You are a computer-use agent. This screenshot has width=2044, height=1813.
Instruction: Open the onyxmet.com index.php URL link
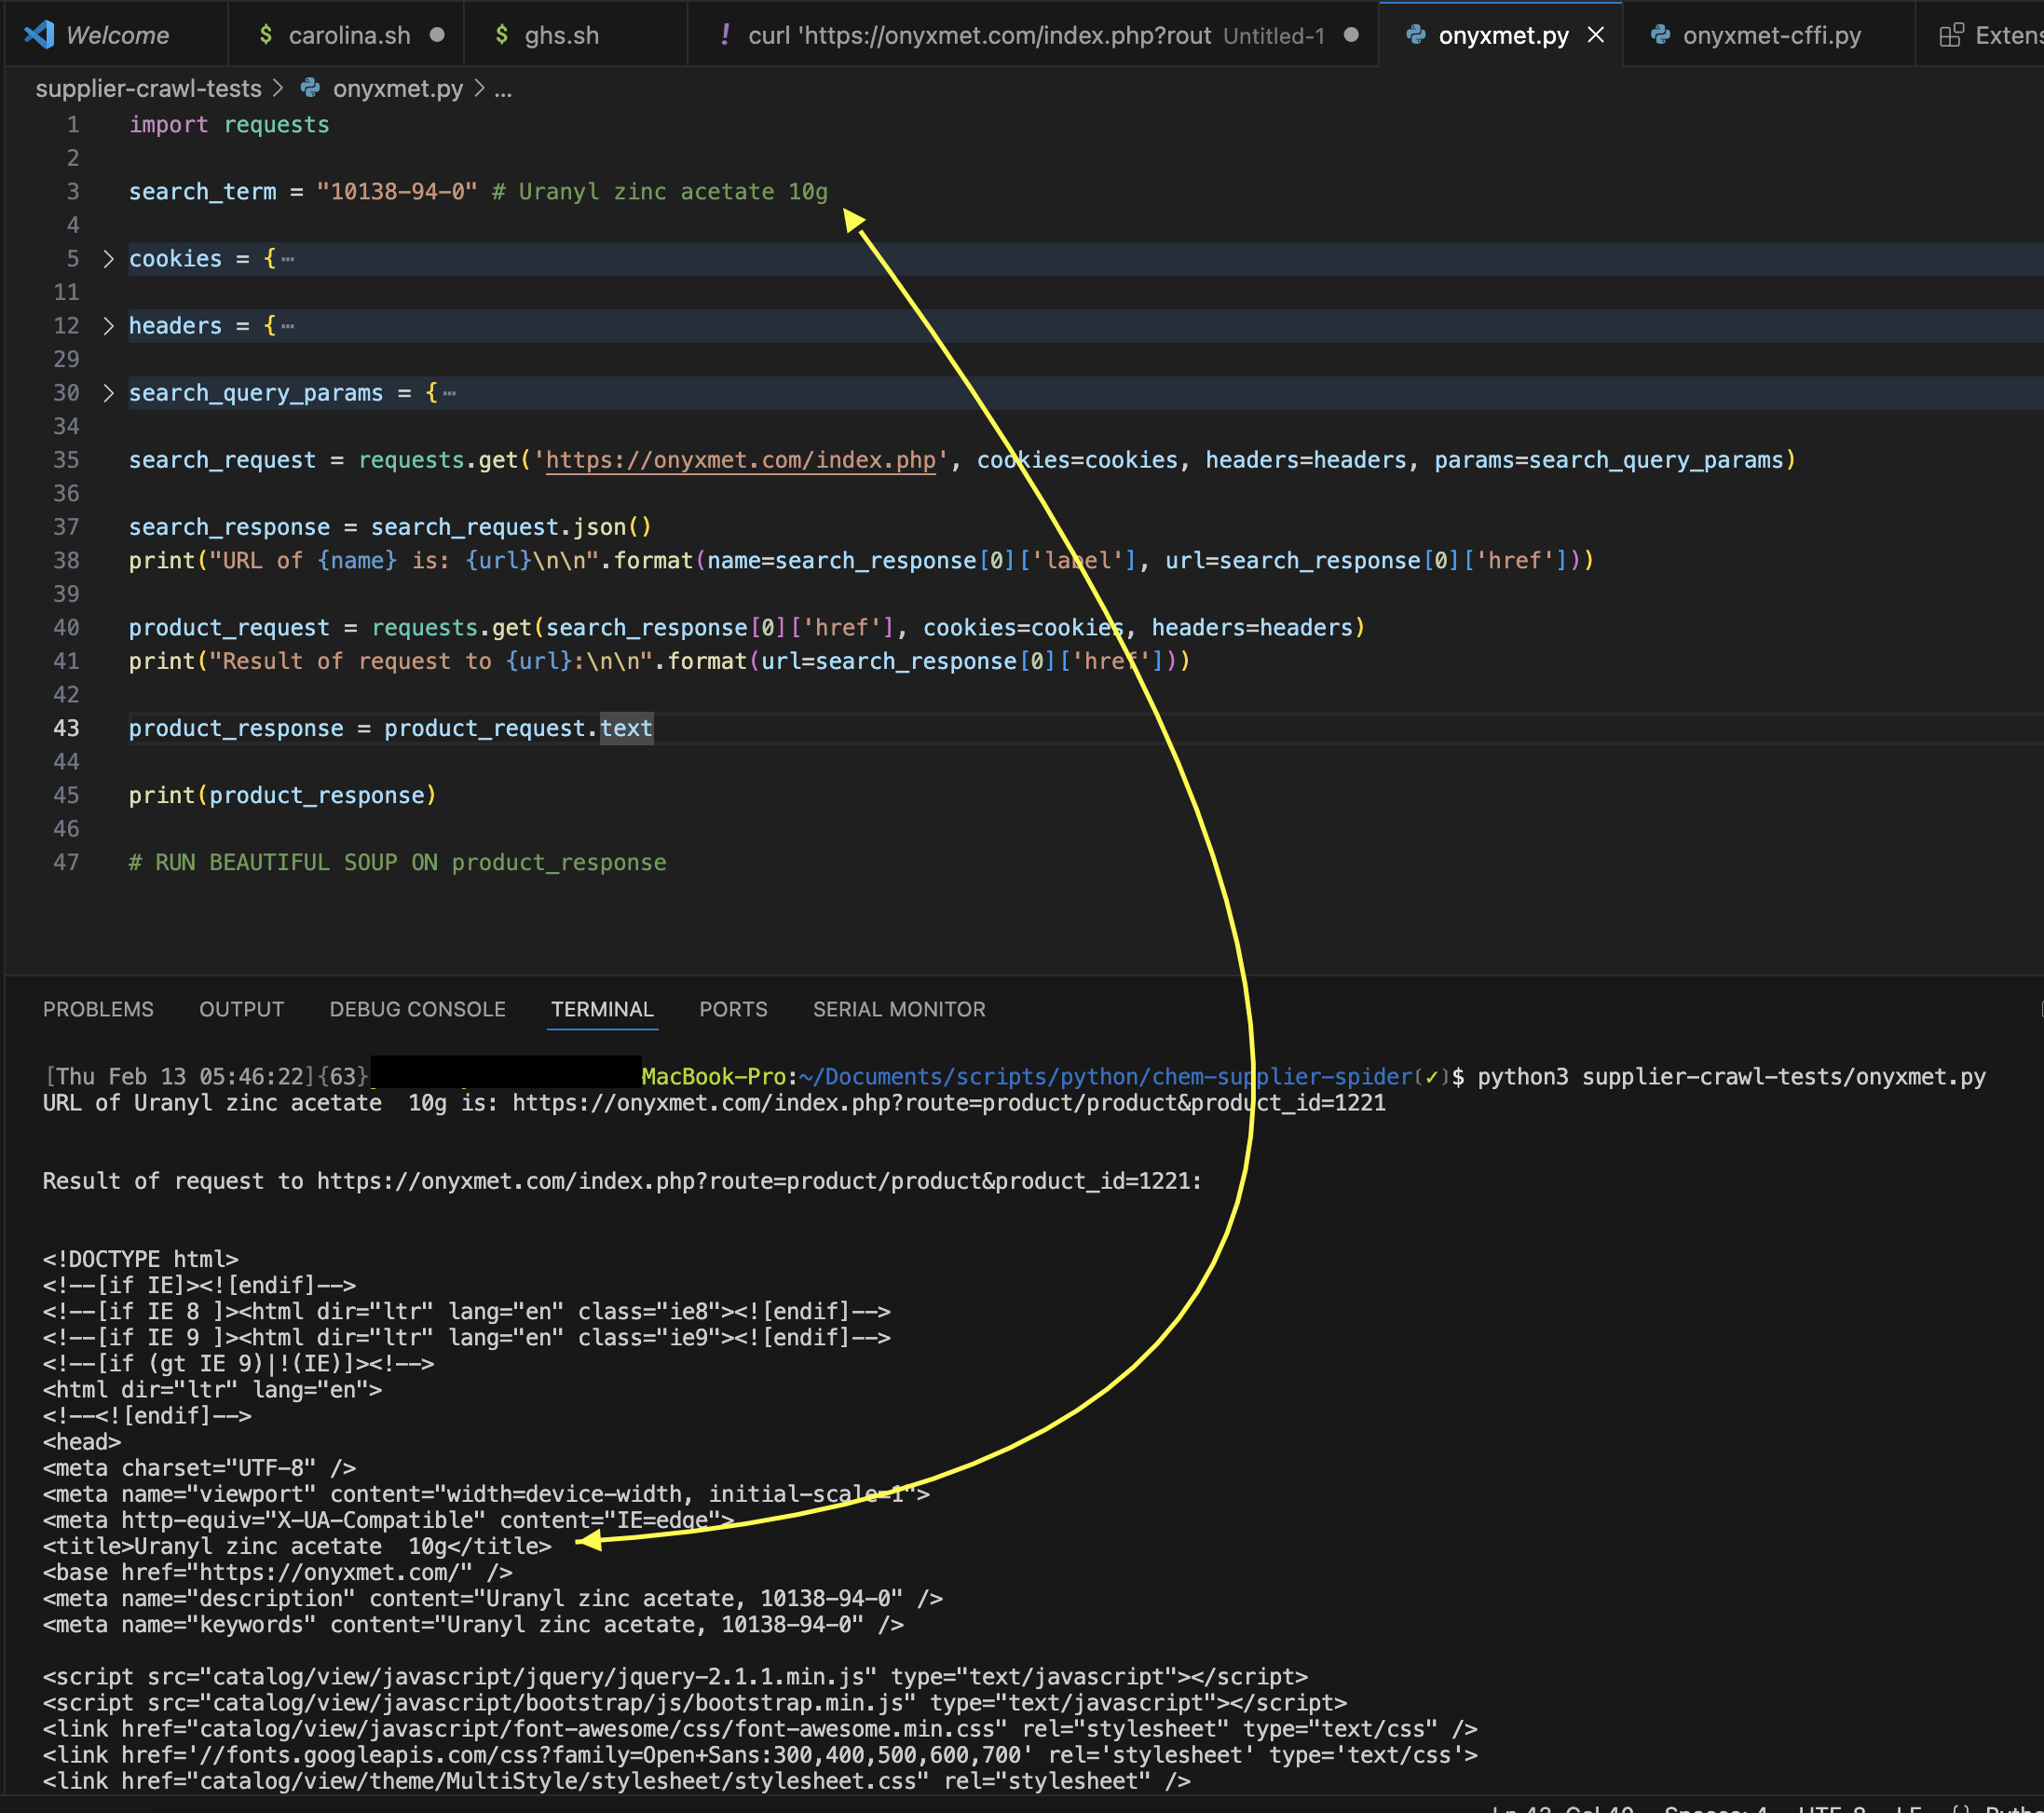pos(740,460)
